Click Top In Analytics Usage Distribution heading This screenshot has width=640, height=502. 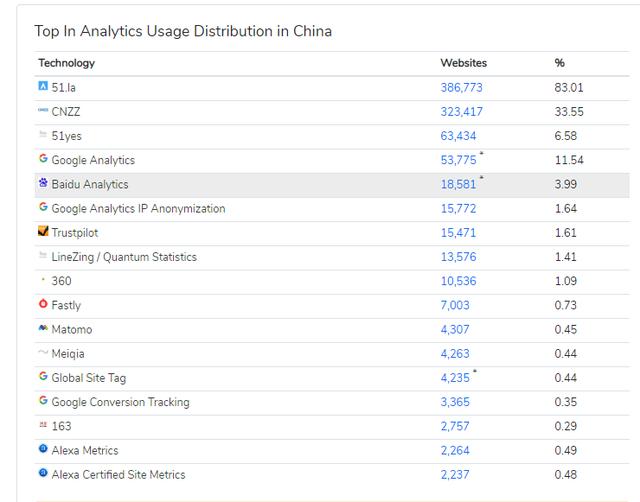coord(183,31)
